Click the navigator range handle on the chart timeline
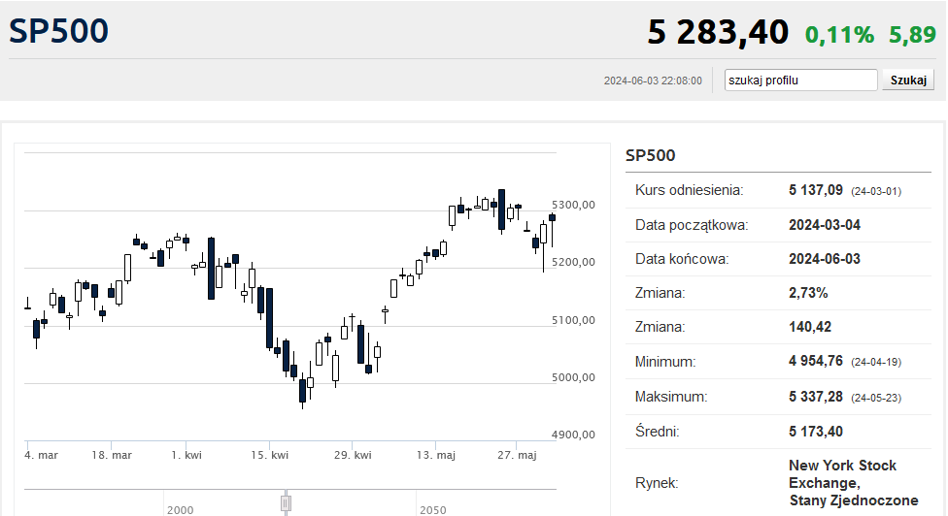 pos(286,503)
